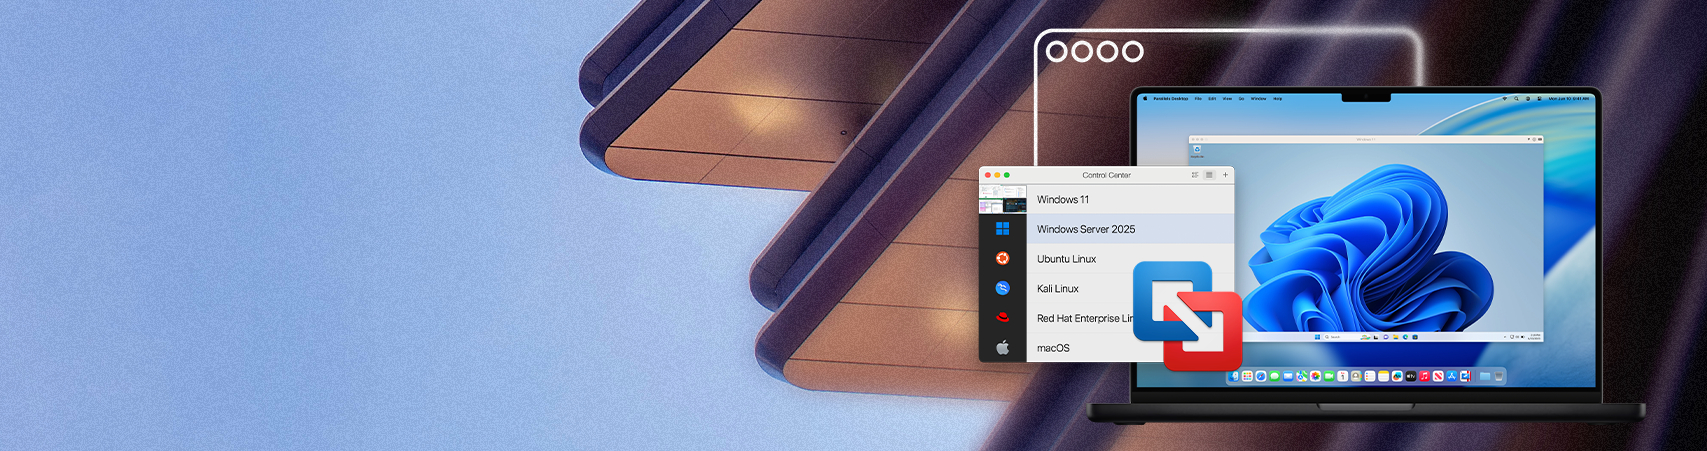Open the Help menu
The height and width of the screenshot is (451, 1707).
tap(1278, 99)
